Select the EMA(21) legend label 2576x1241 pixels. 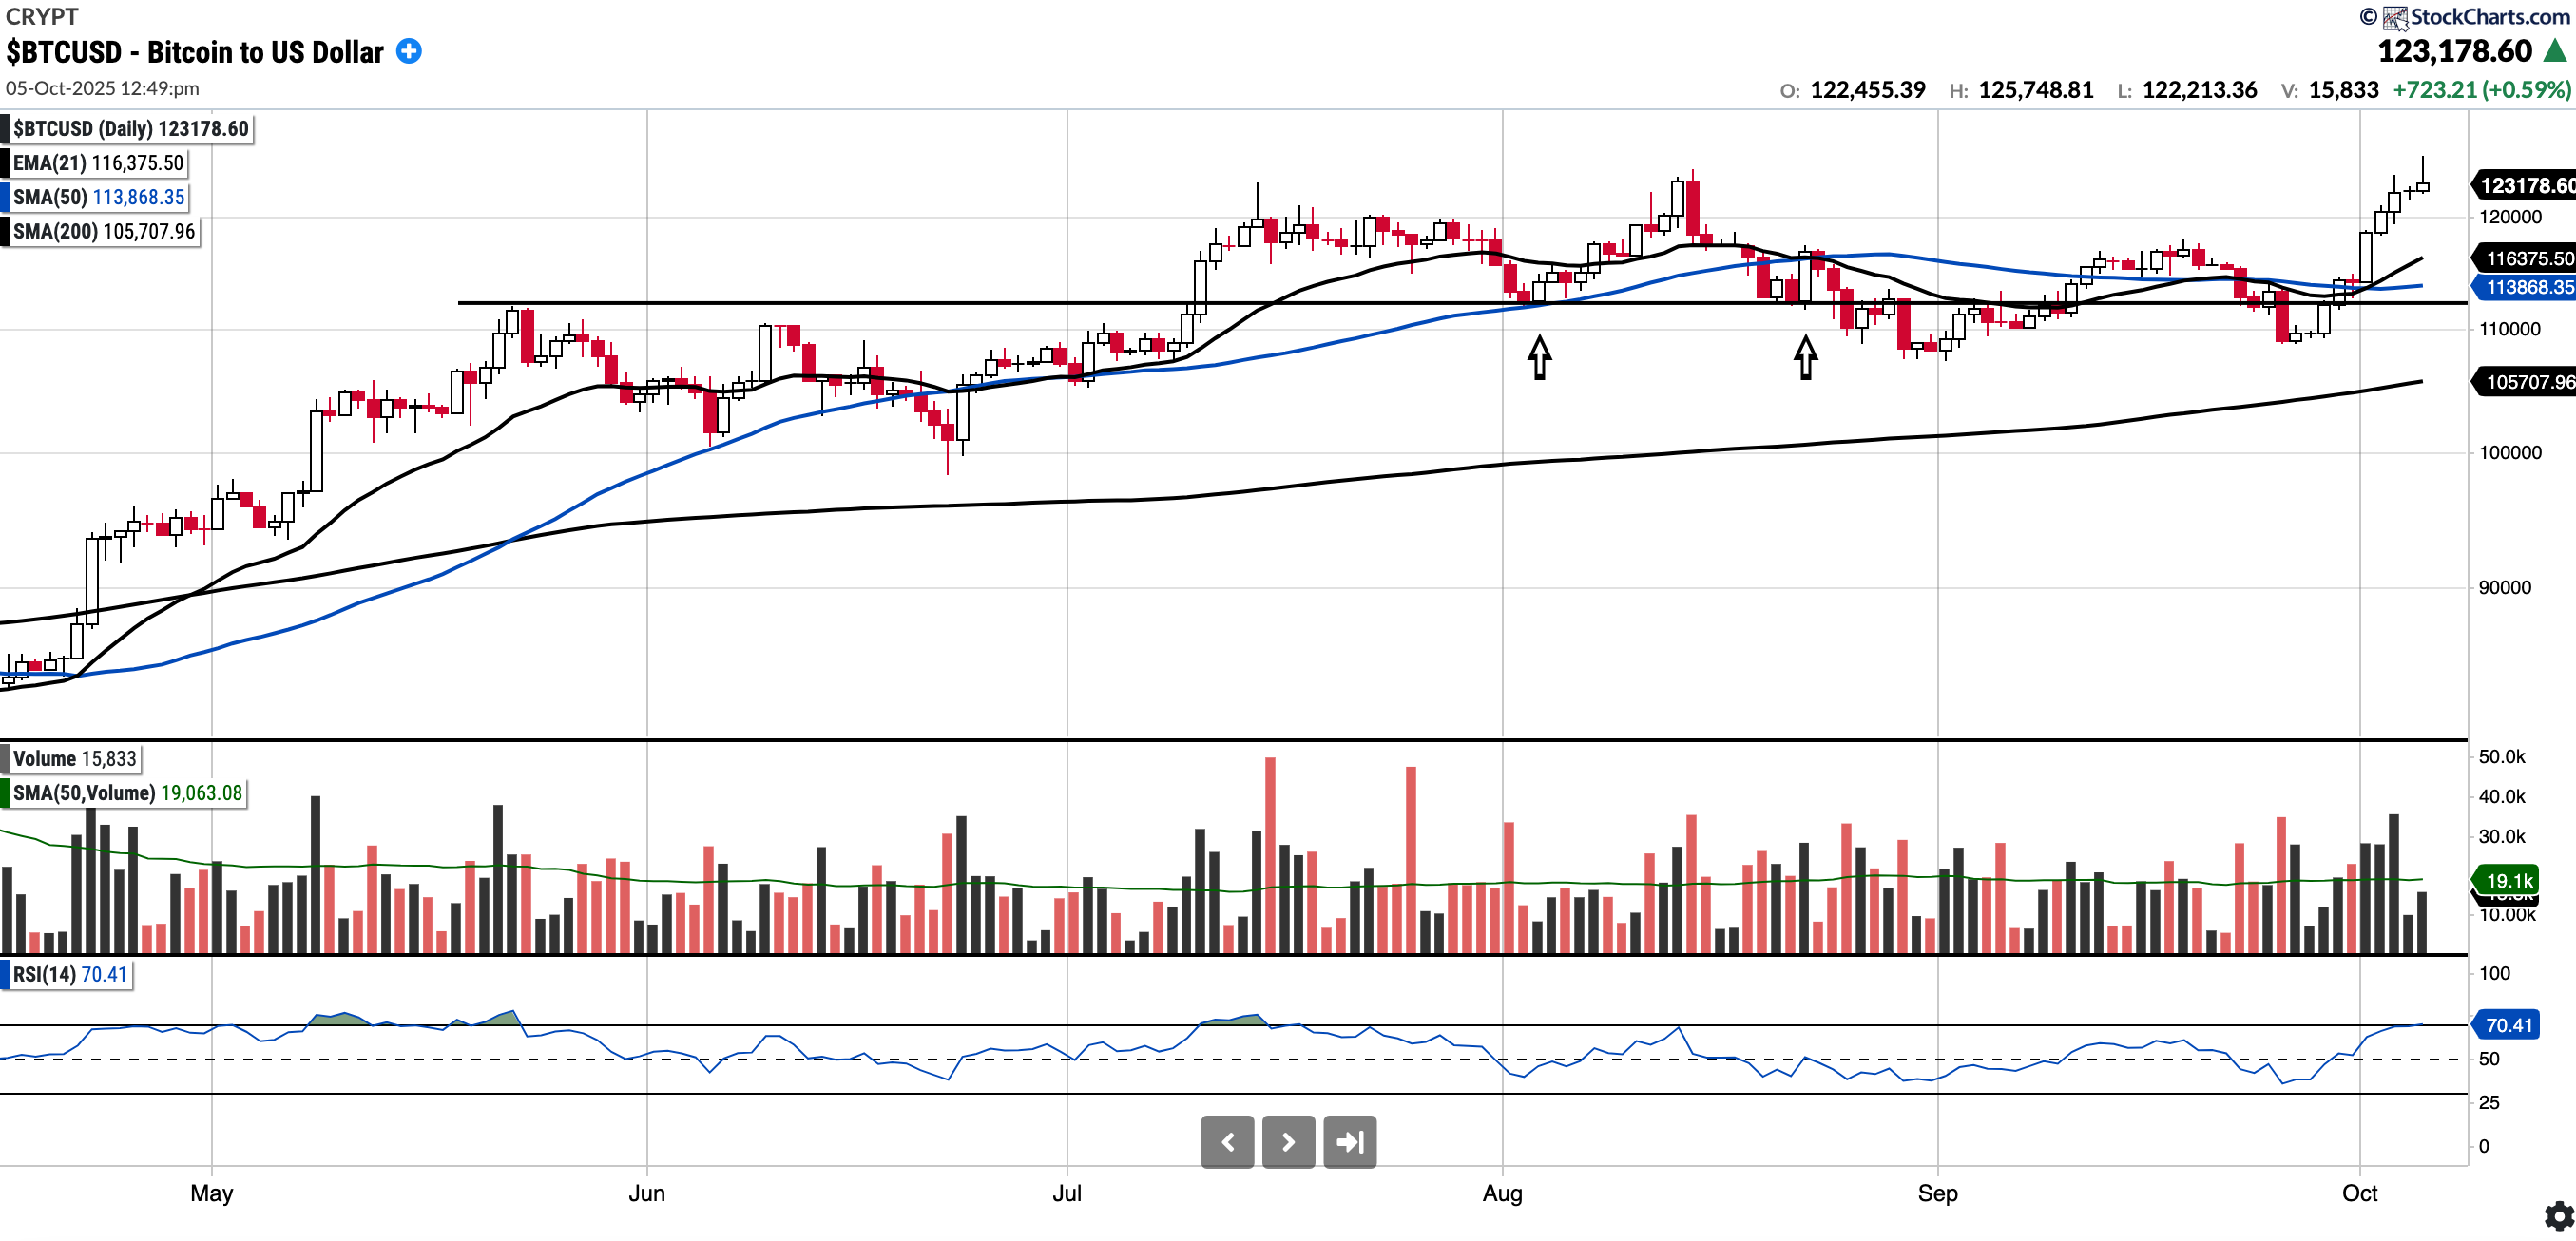click(x=97, y=163)
